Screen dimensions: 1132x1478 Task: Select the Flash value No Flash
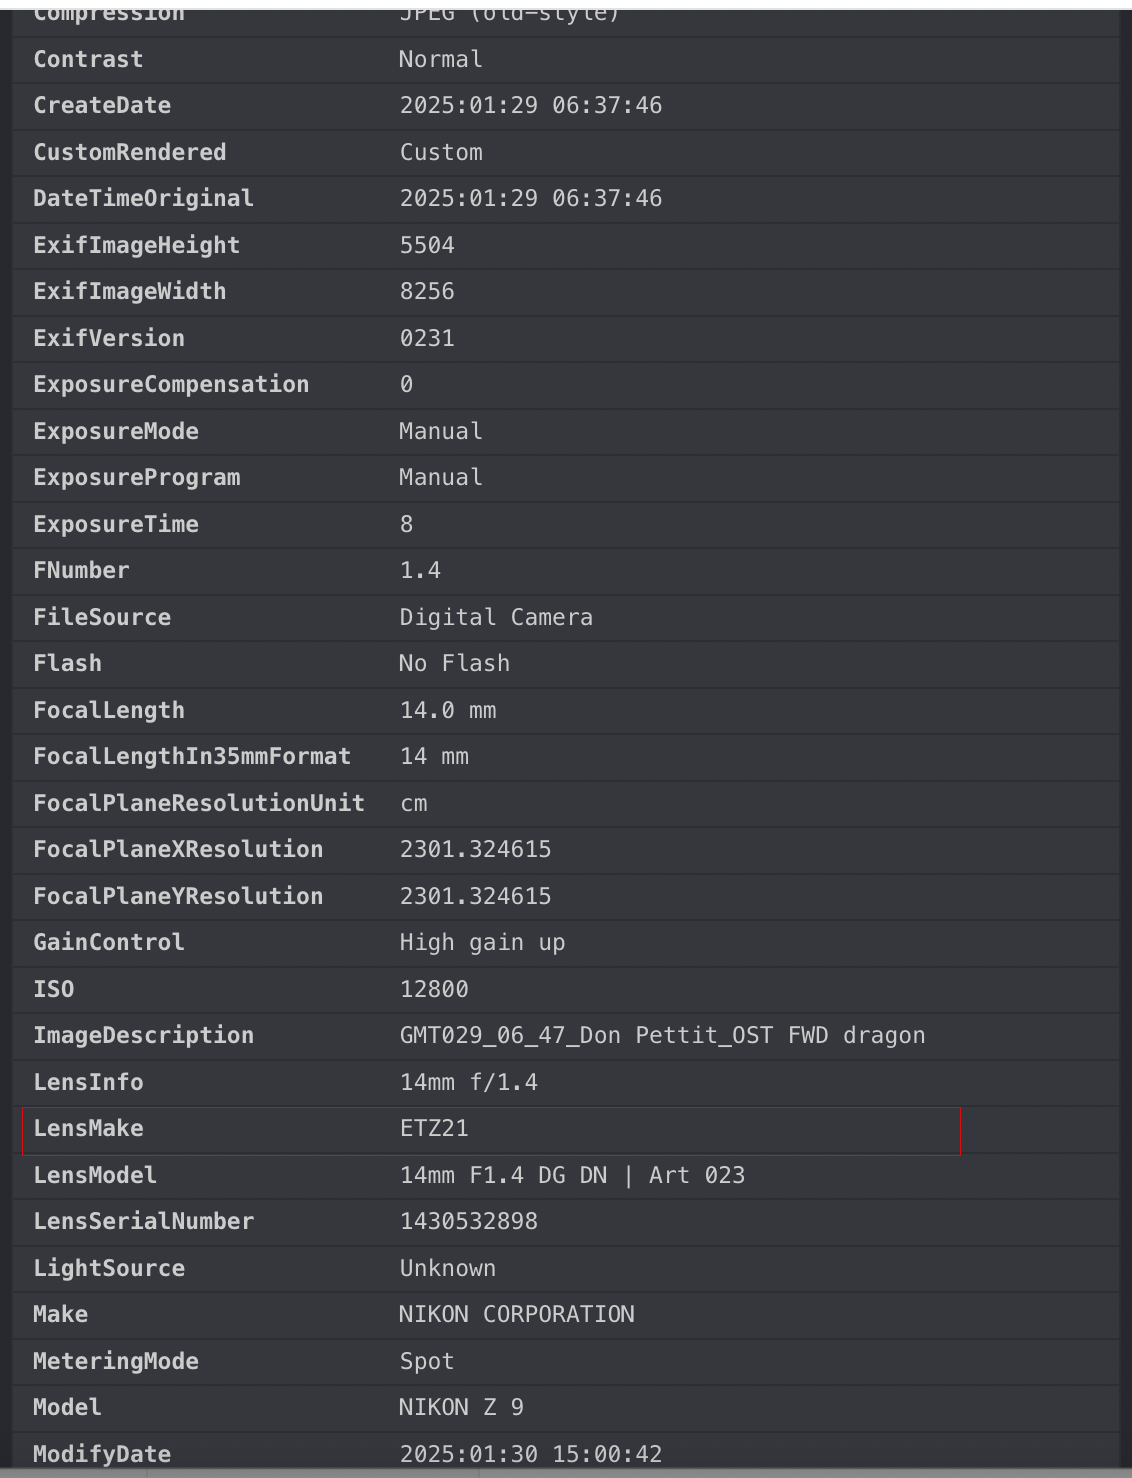454,664
